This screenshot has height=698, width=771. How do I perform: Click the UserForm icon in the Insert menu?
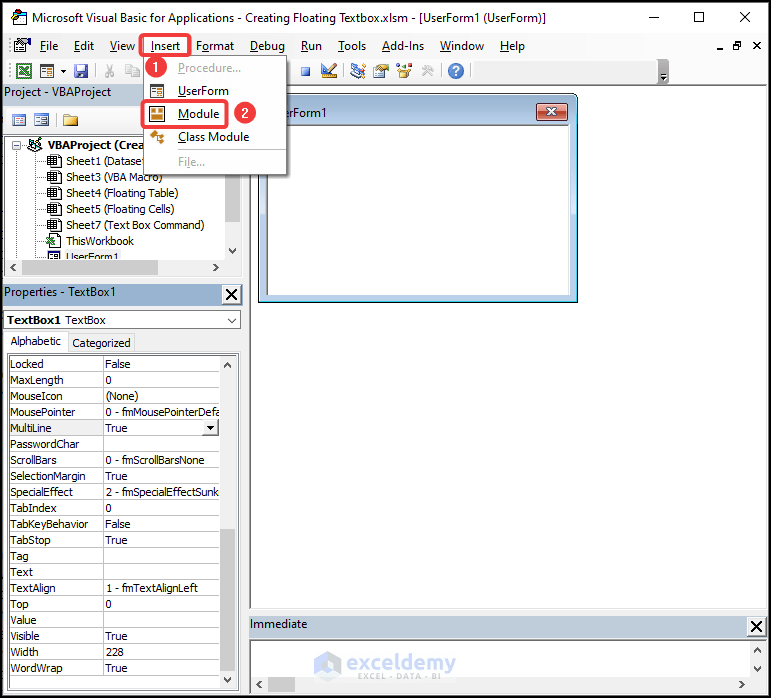coord(157,91)
